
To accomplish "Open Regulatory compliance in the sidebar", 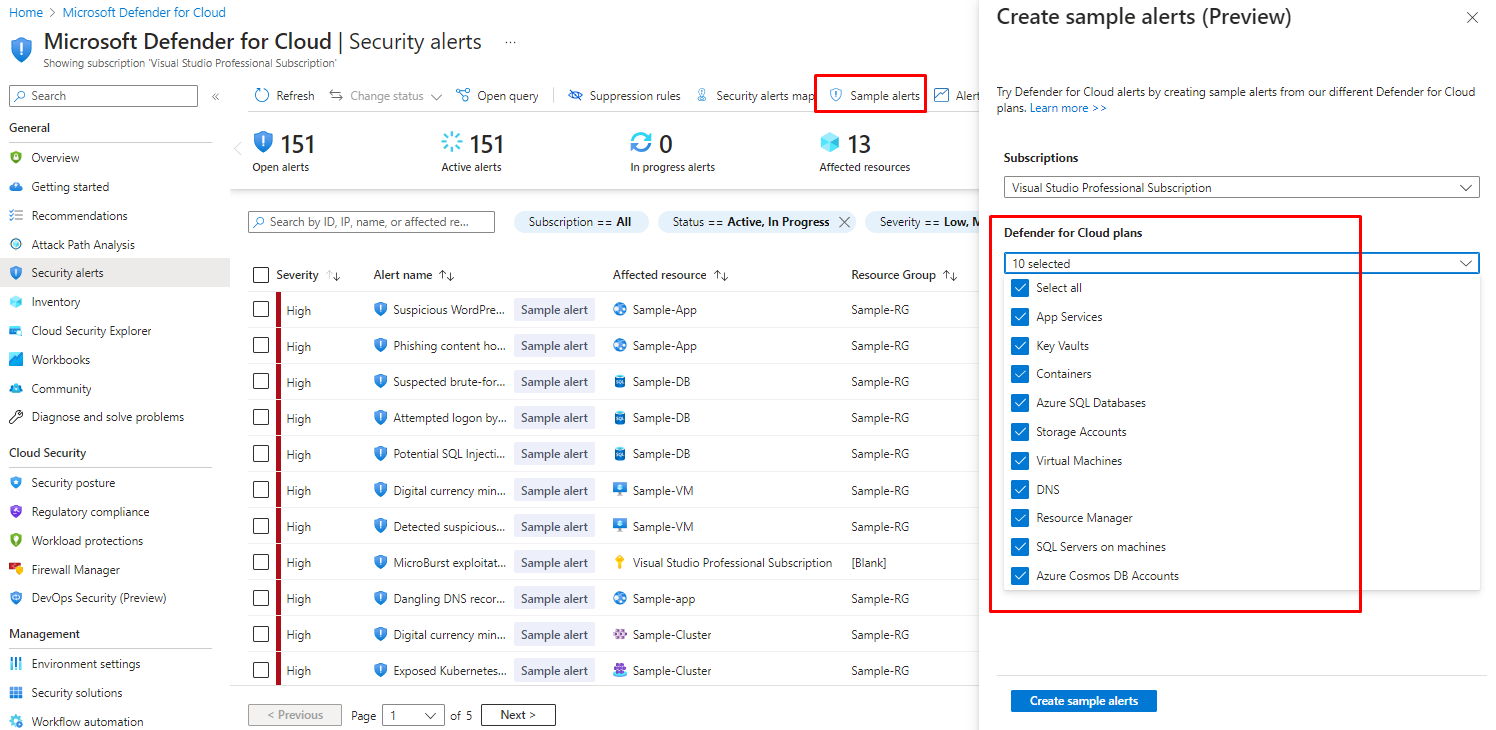I will (x=90, y=512).
